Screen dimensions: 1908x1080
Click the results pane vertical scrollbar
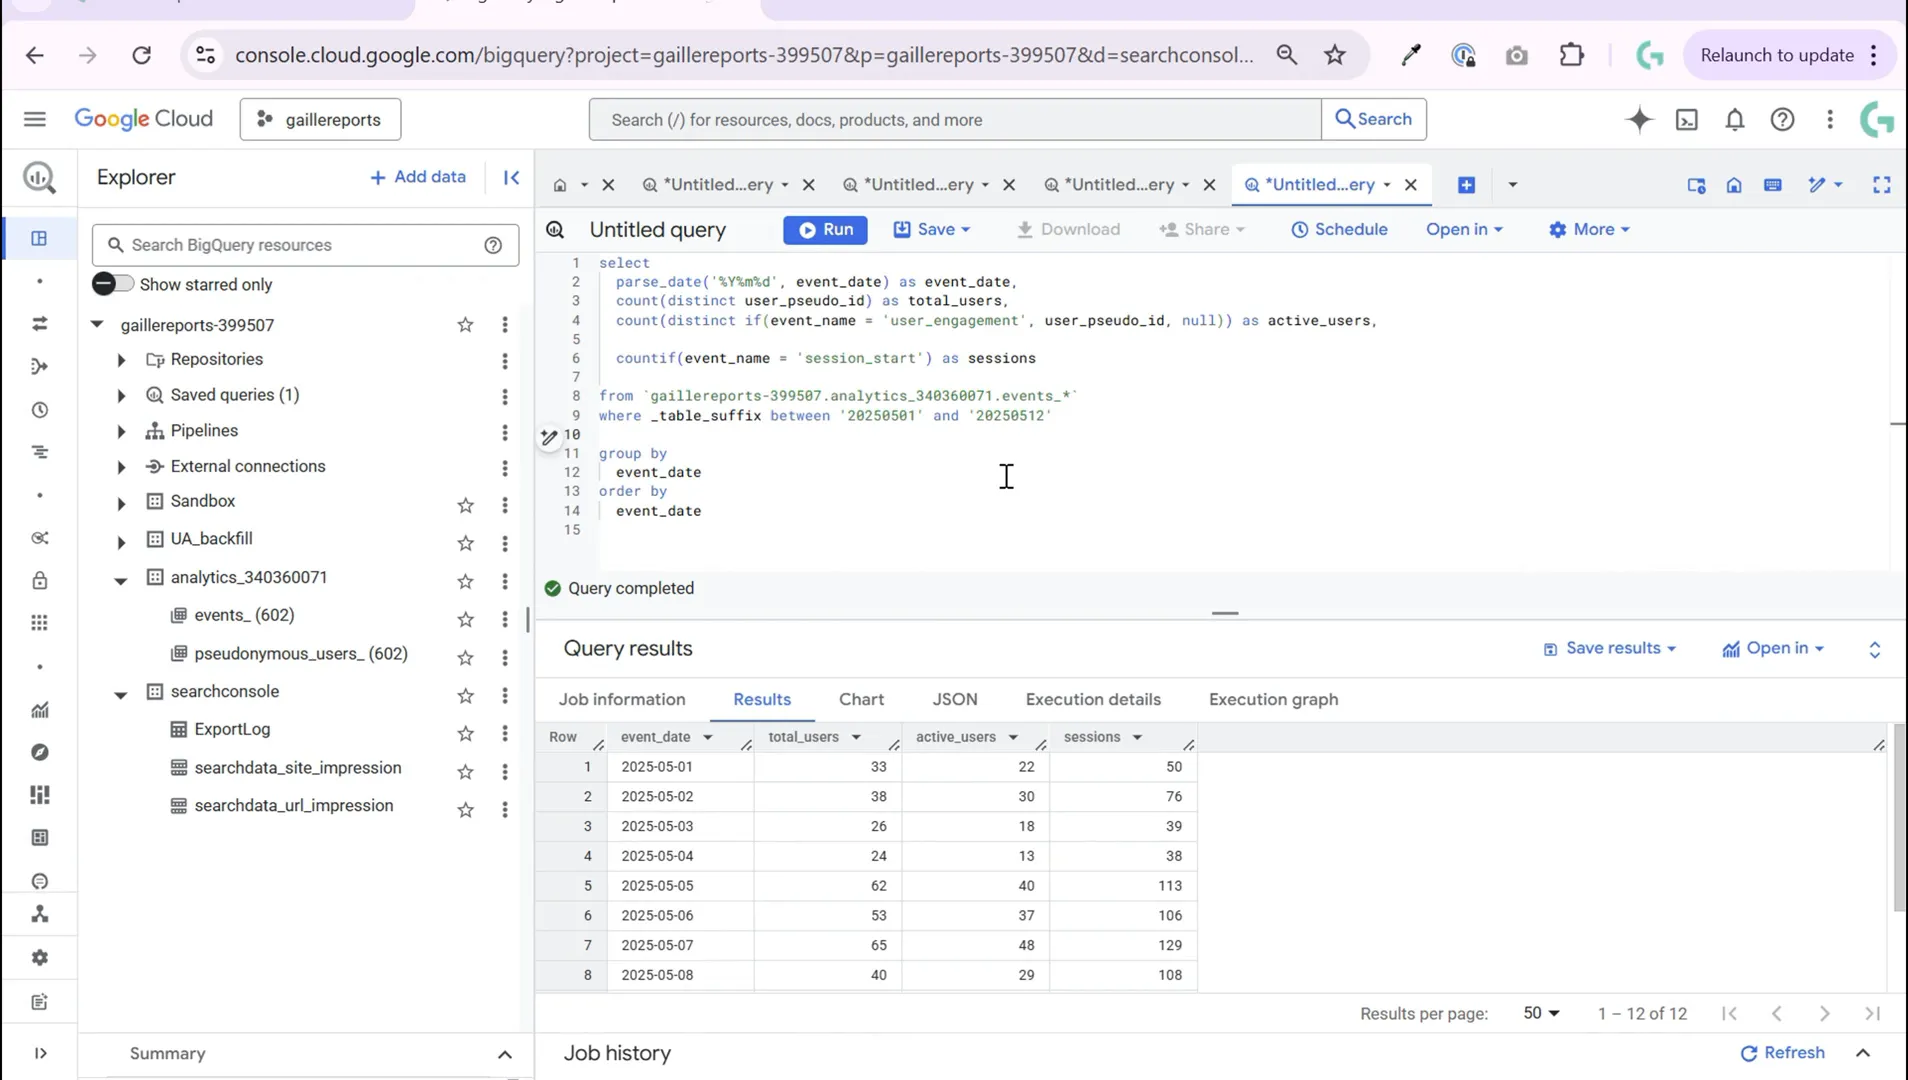point(1898,818)
